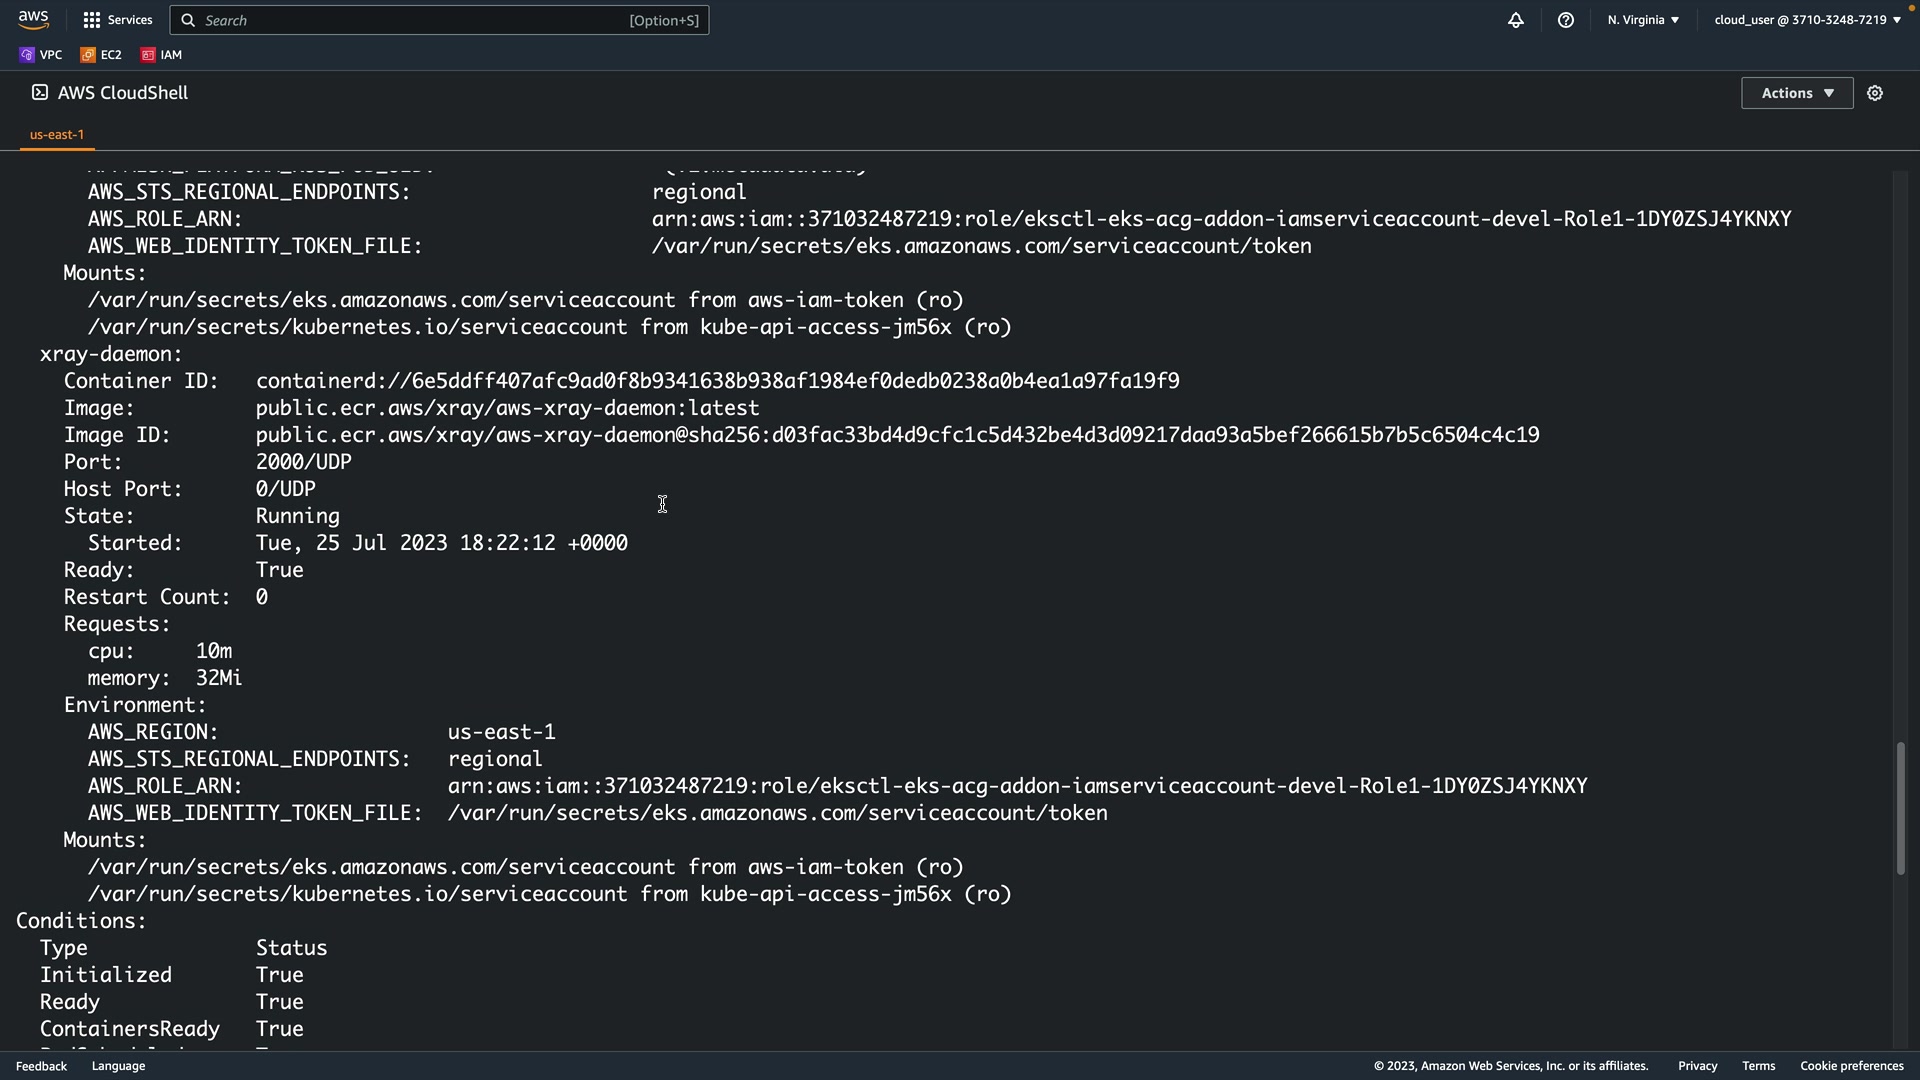Image resolution: width=1920 pixels, height=1080 pixels.
Task: Open the help question mark icon
Action: [x=1565, y=20]
